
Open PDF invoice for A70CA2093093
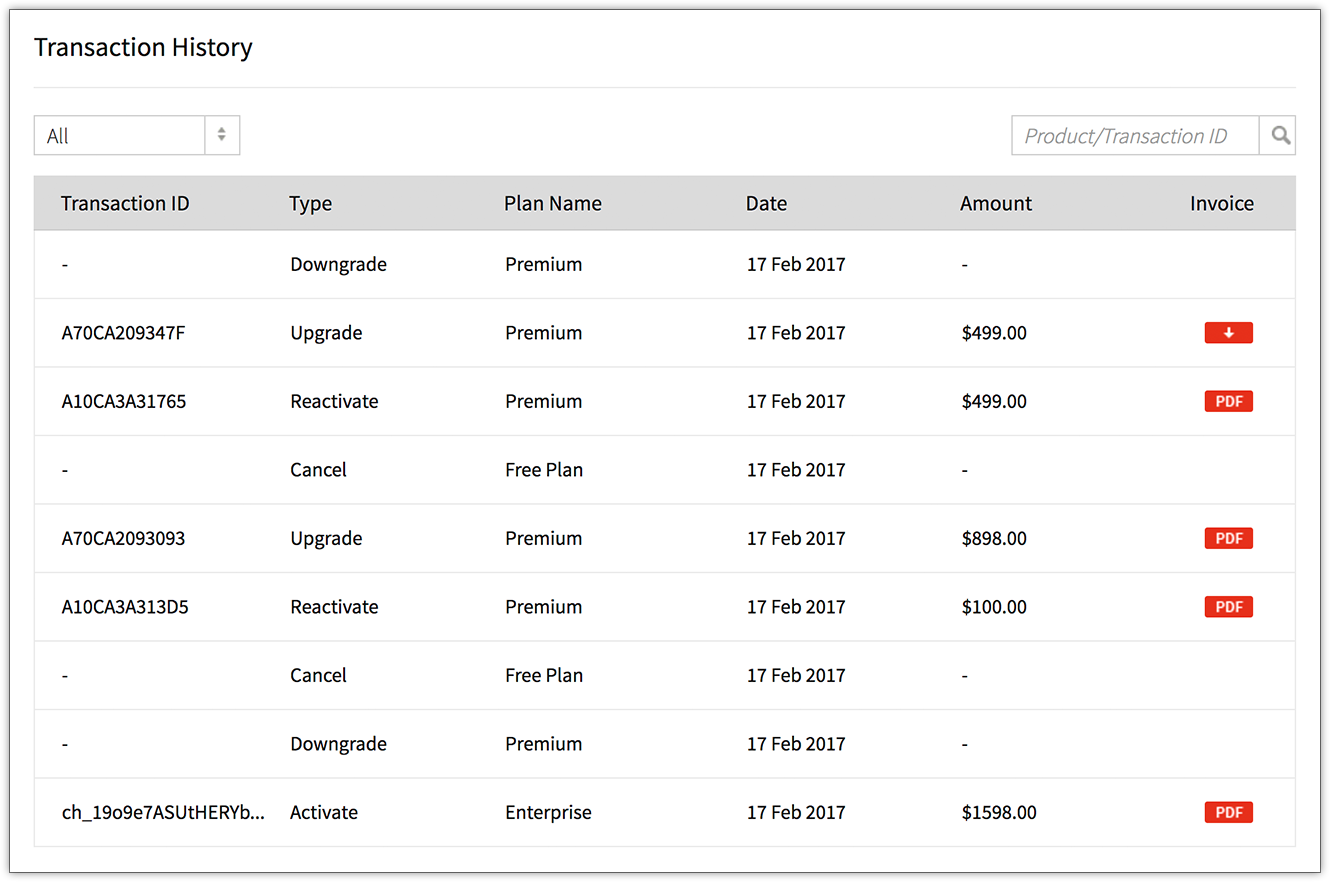(1228, 538)
